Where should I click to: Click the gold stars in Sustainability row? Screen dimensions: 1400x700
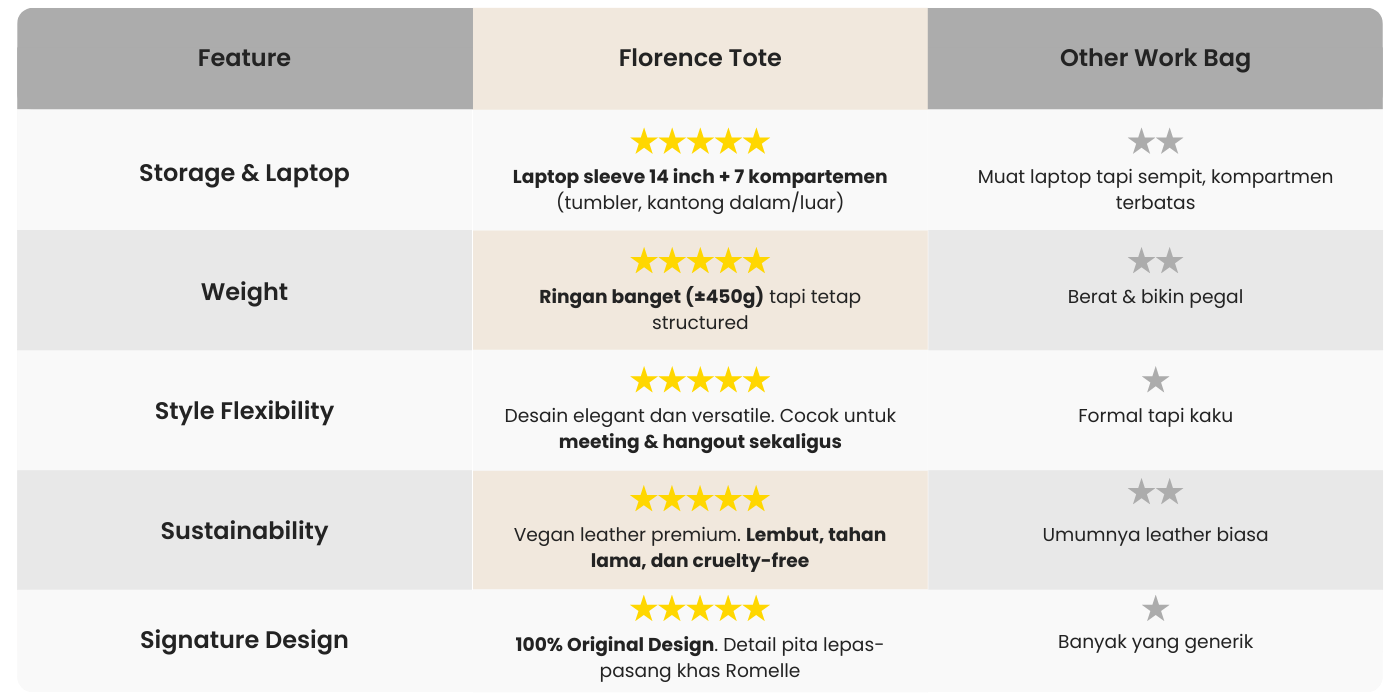(x=700, y=499)
